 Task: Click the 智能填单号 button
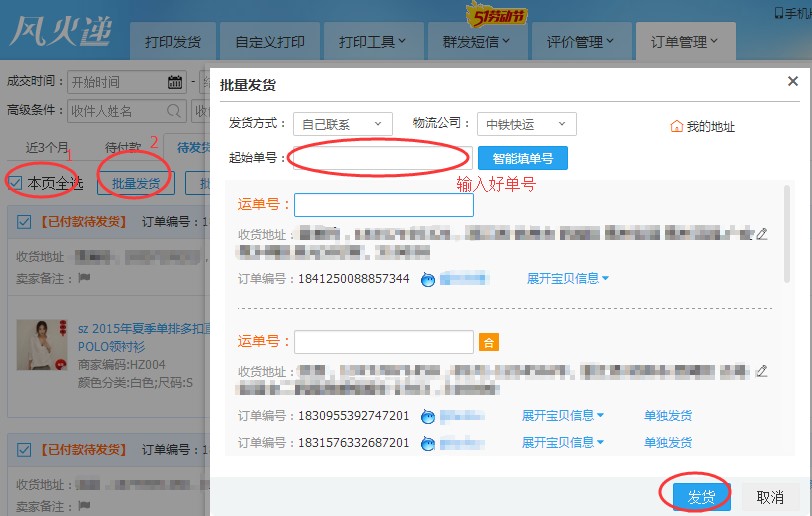click(x=523, y=158)
